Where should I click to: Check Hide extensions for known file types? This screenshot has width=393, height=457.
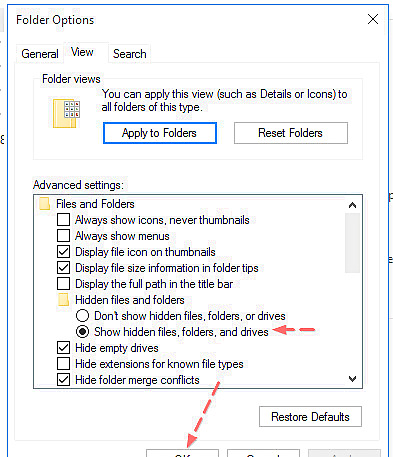coord(63,364)
